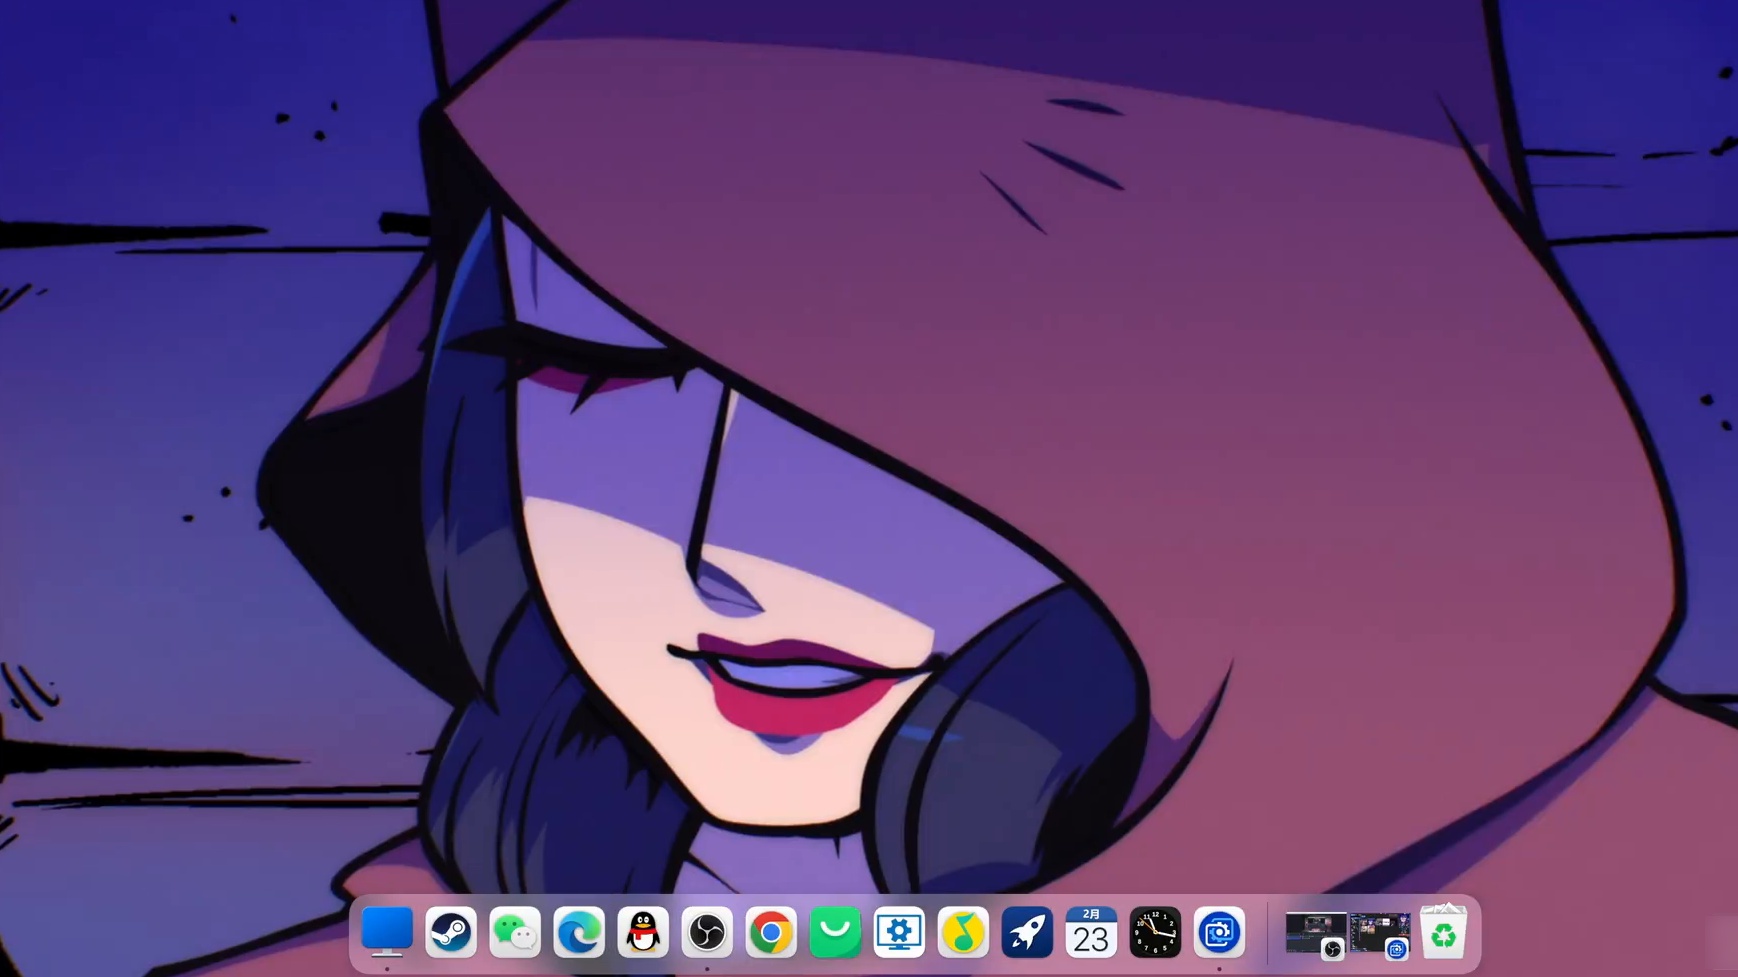Launch Google Chrome browser
The height and width of the screenshot is (977, 1738).
point(771,933)
